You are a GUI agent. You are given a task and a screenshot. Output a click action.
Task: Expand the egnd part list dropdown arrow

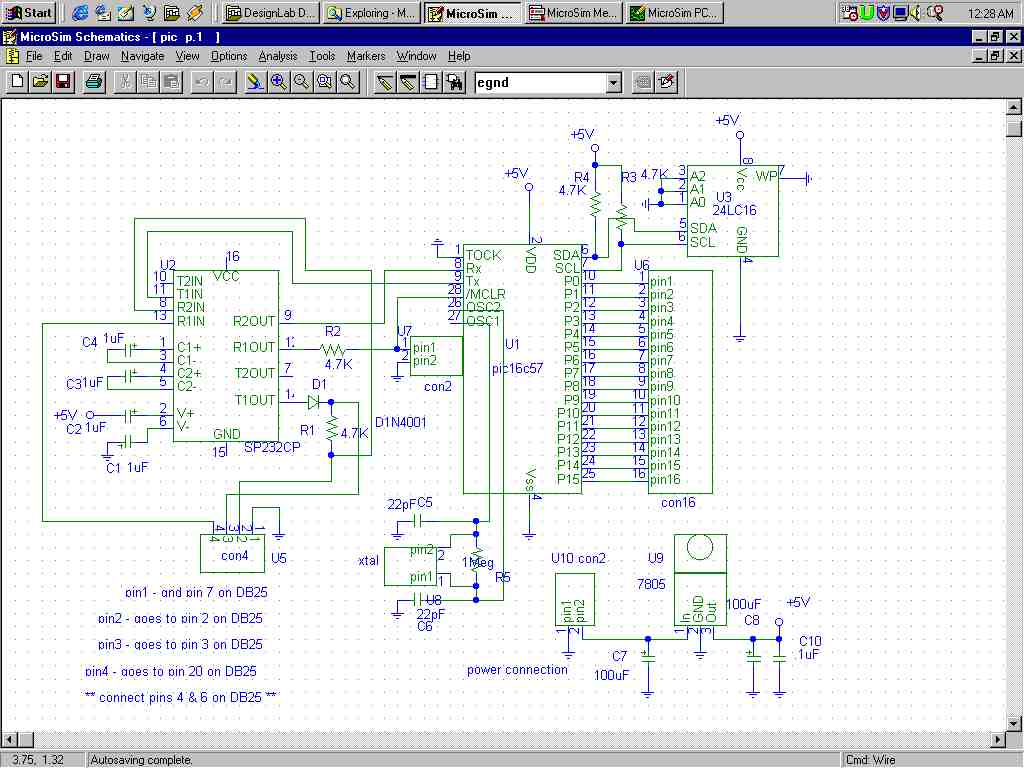click(613, 83)
